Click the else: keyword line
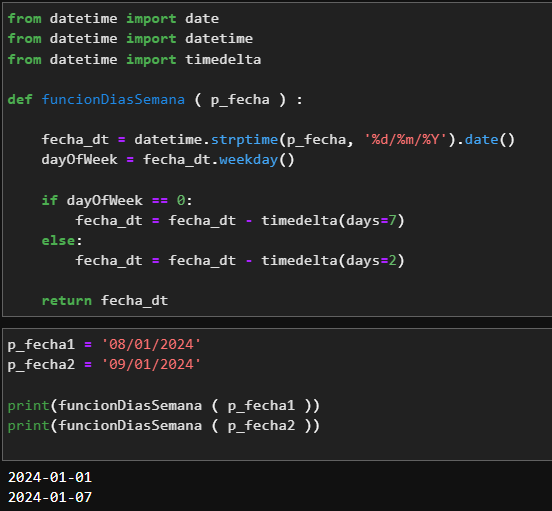Screen dimensions: 552x511 coord(62,241)
